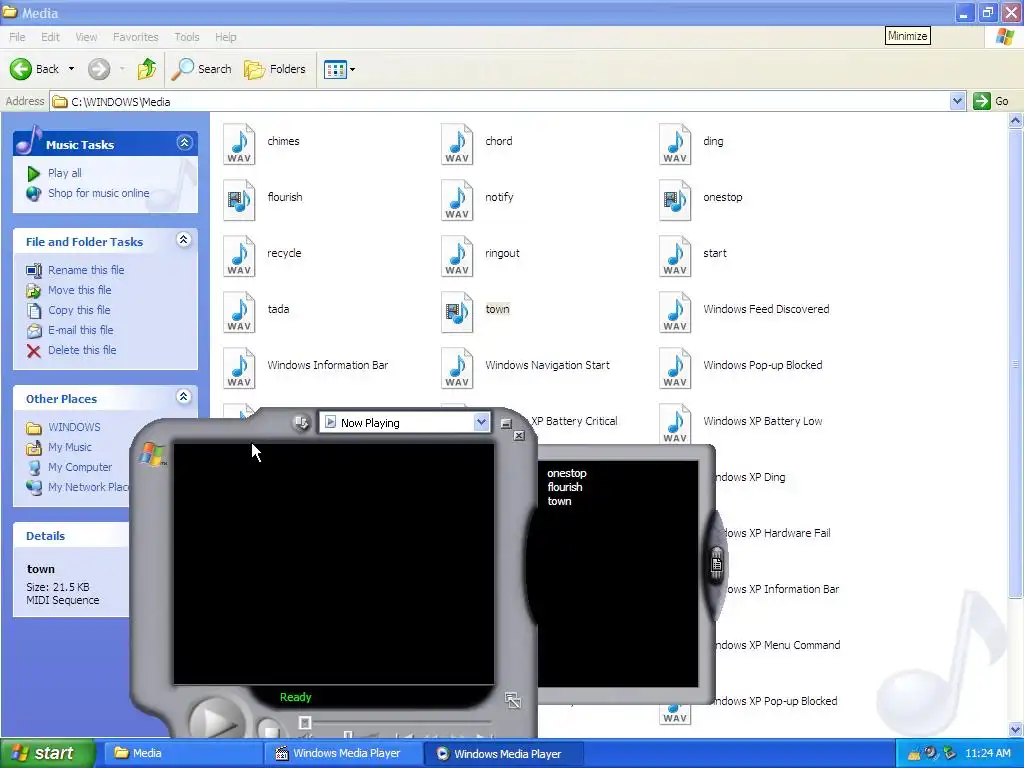Select the Windows Feed Discovered file icon
Image resolution: width=1024 pixels, height=768 pixels.
pyautogui.click(x=675, y=312)
